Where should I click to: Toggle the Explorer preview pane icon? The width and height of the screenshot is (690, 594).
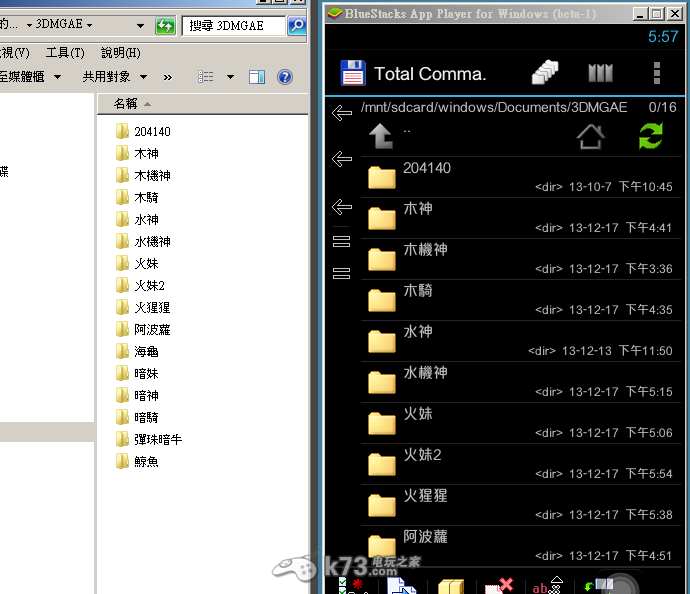[257, 77]
